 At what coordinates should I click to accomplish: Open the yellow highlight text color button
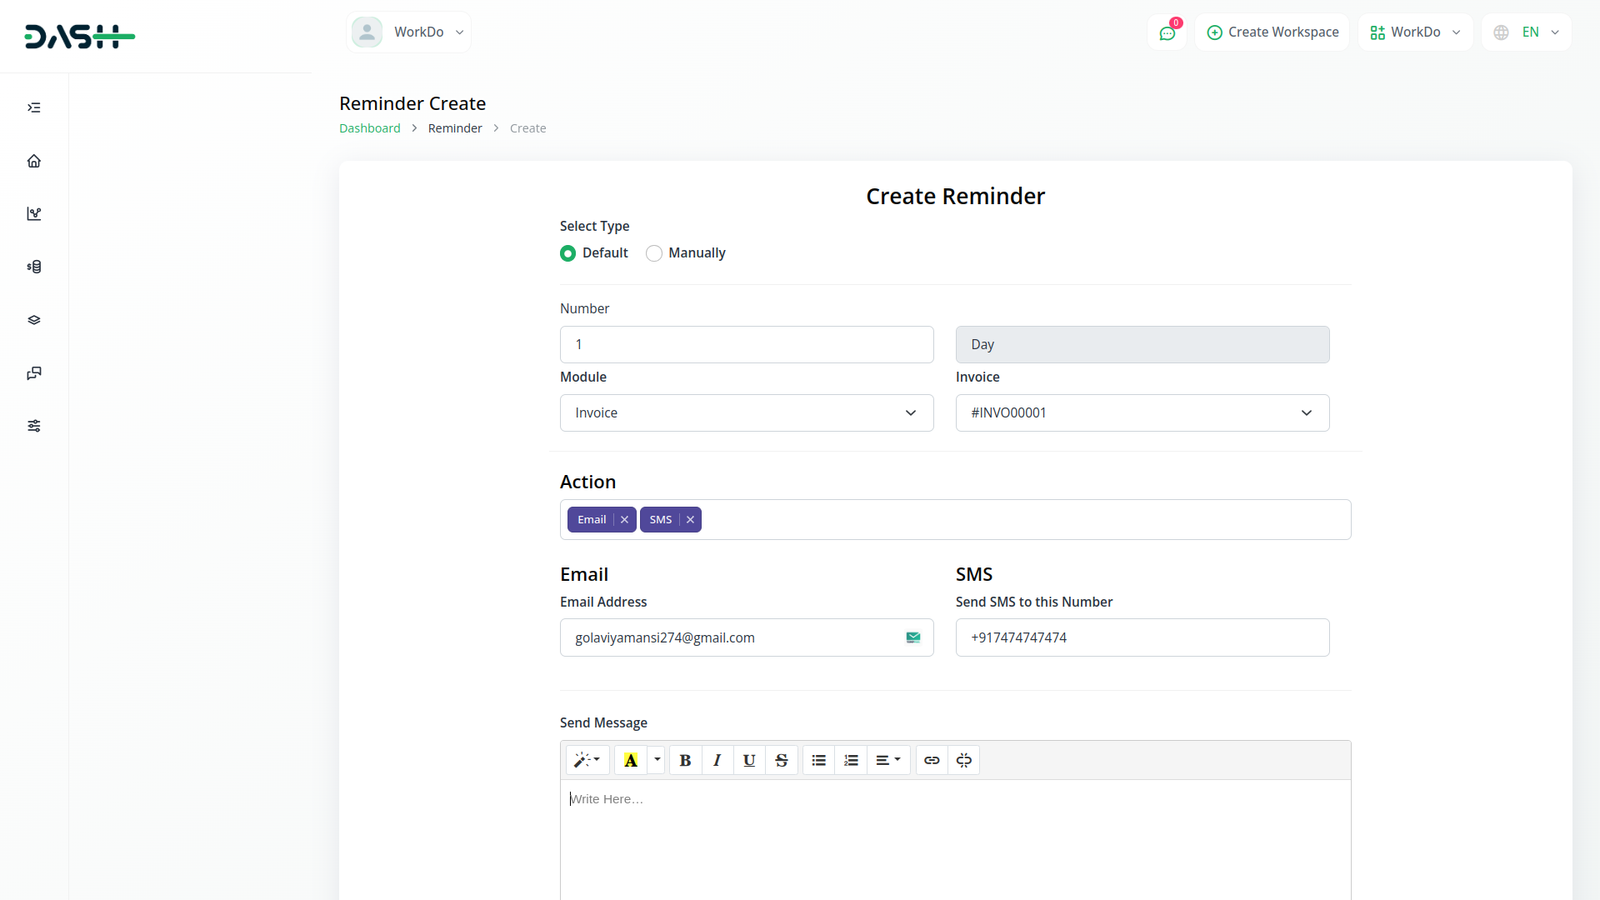click(631, 760)
